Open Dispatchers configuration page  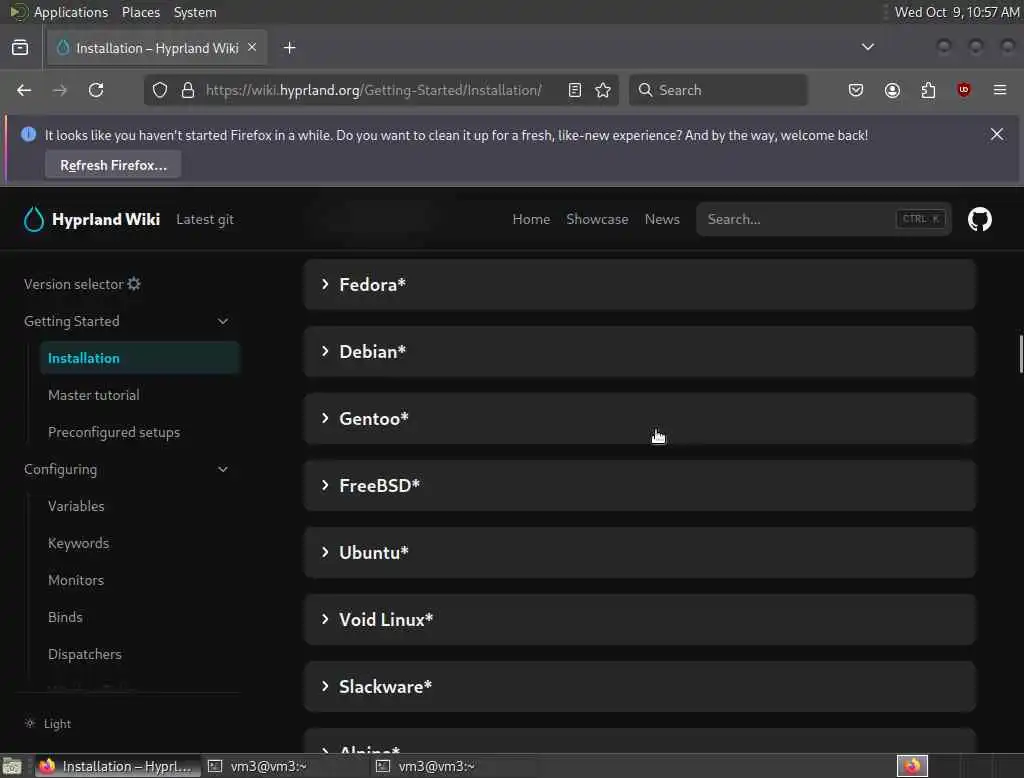click(x=85, y=655)
